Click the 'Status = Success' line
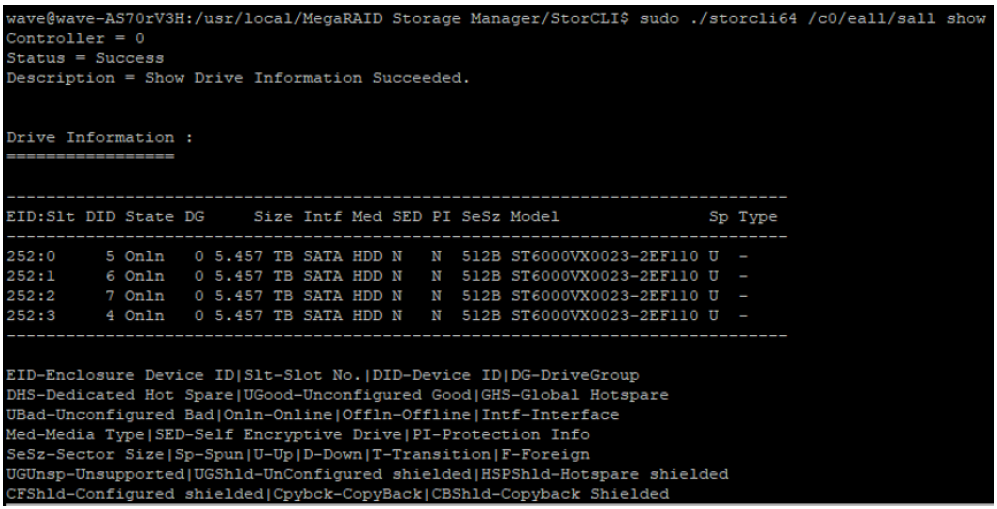The width and height of the screenshot is (997, 509). [x=85, y=58]
